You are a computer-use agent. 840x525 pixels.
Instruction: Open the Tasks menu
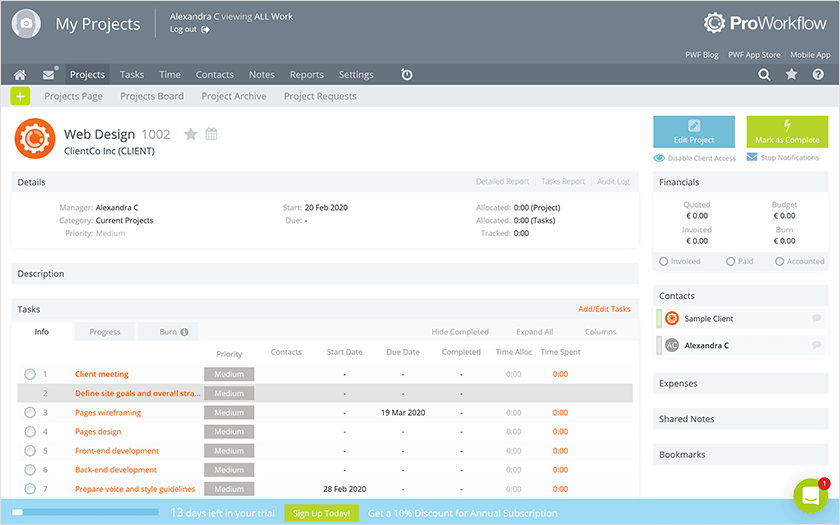[x=132, y=74]
